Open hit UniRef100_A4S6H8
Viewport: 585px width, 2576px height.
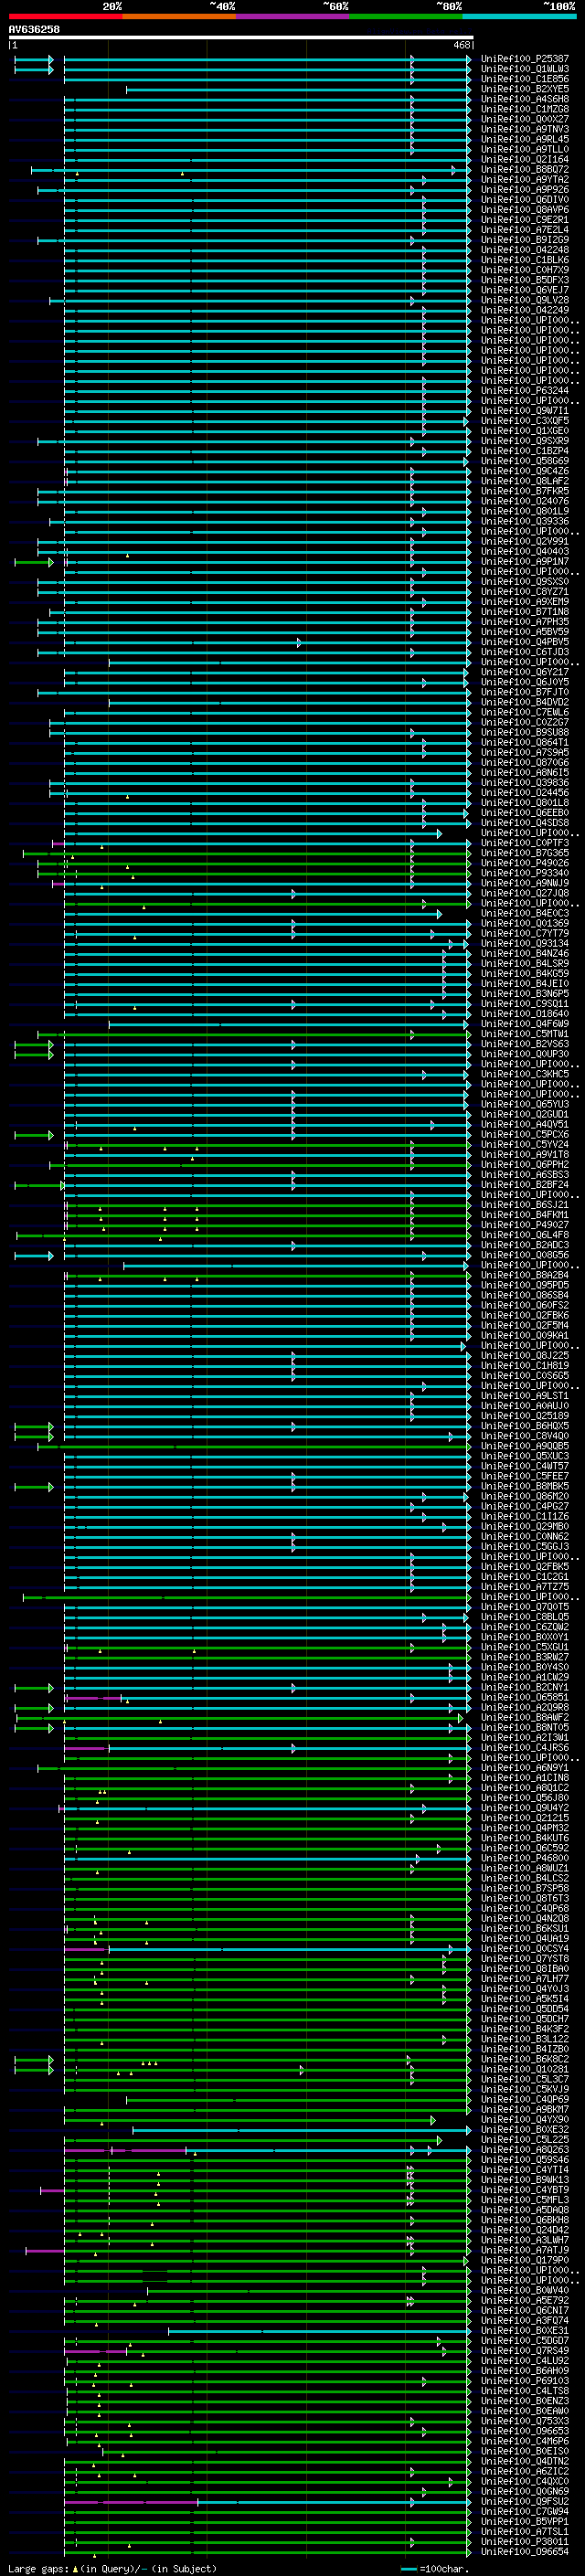(x=525, y=99)
